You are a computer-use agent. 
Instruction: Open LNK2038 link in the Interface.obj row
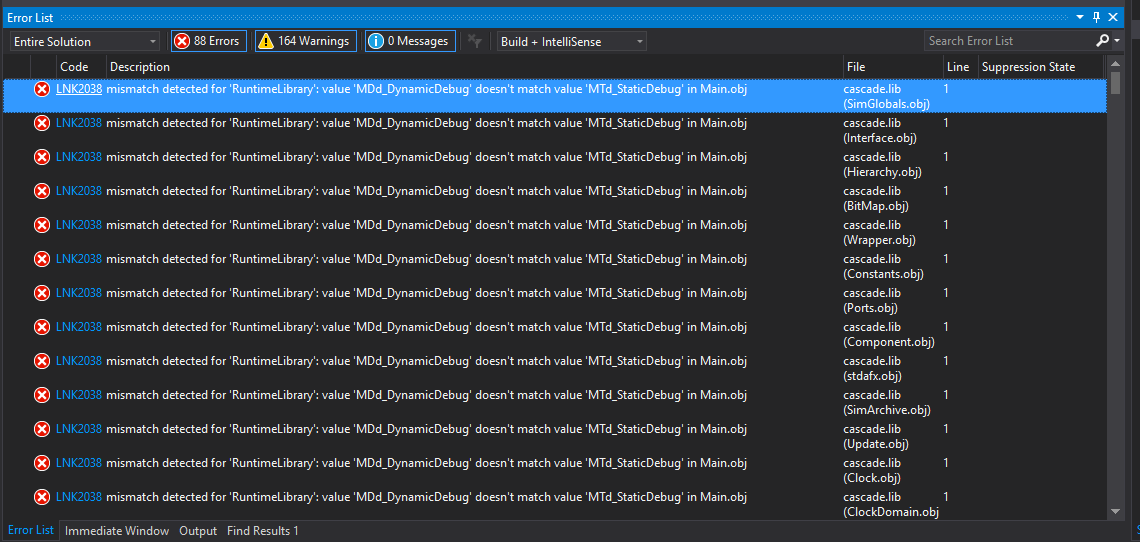(79, 123)
